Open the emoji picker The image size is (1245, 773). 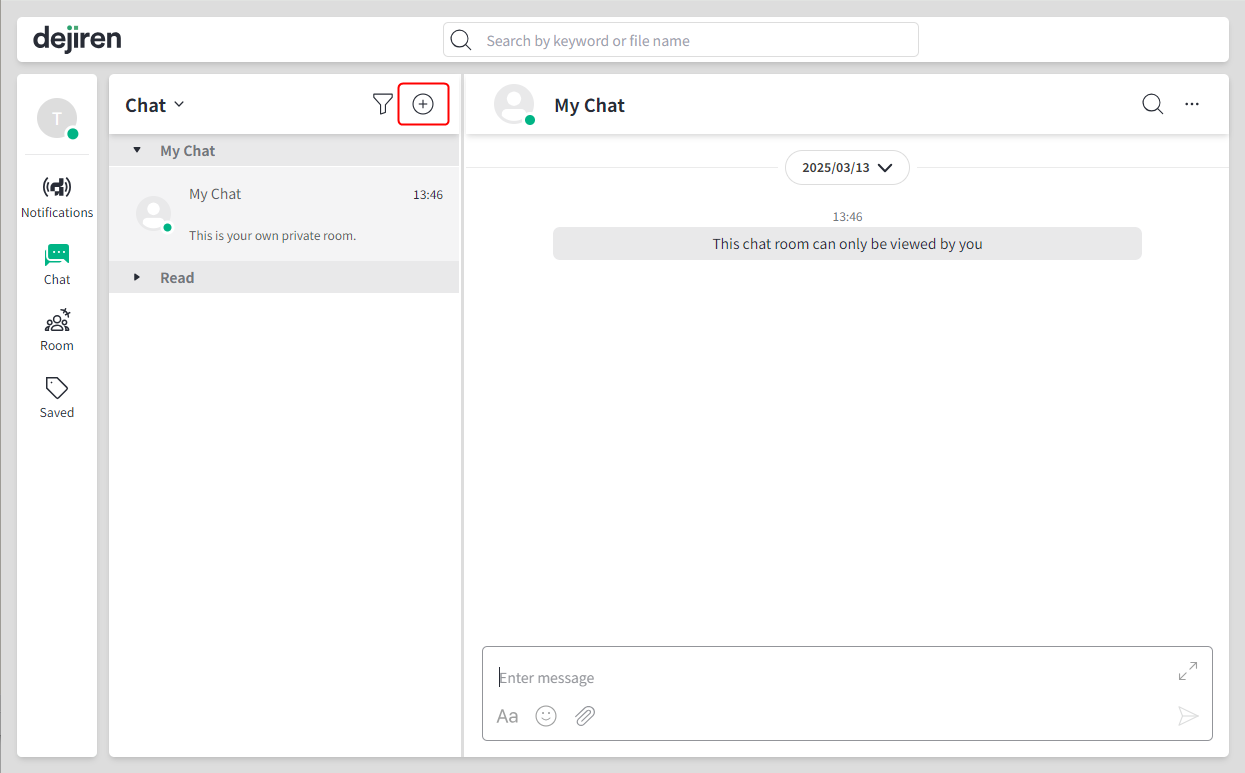pos(546,716)
